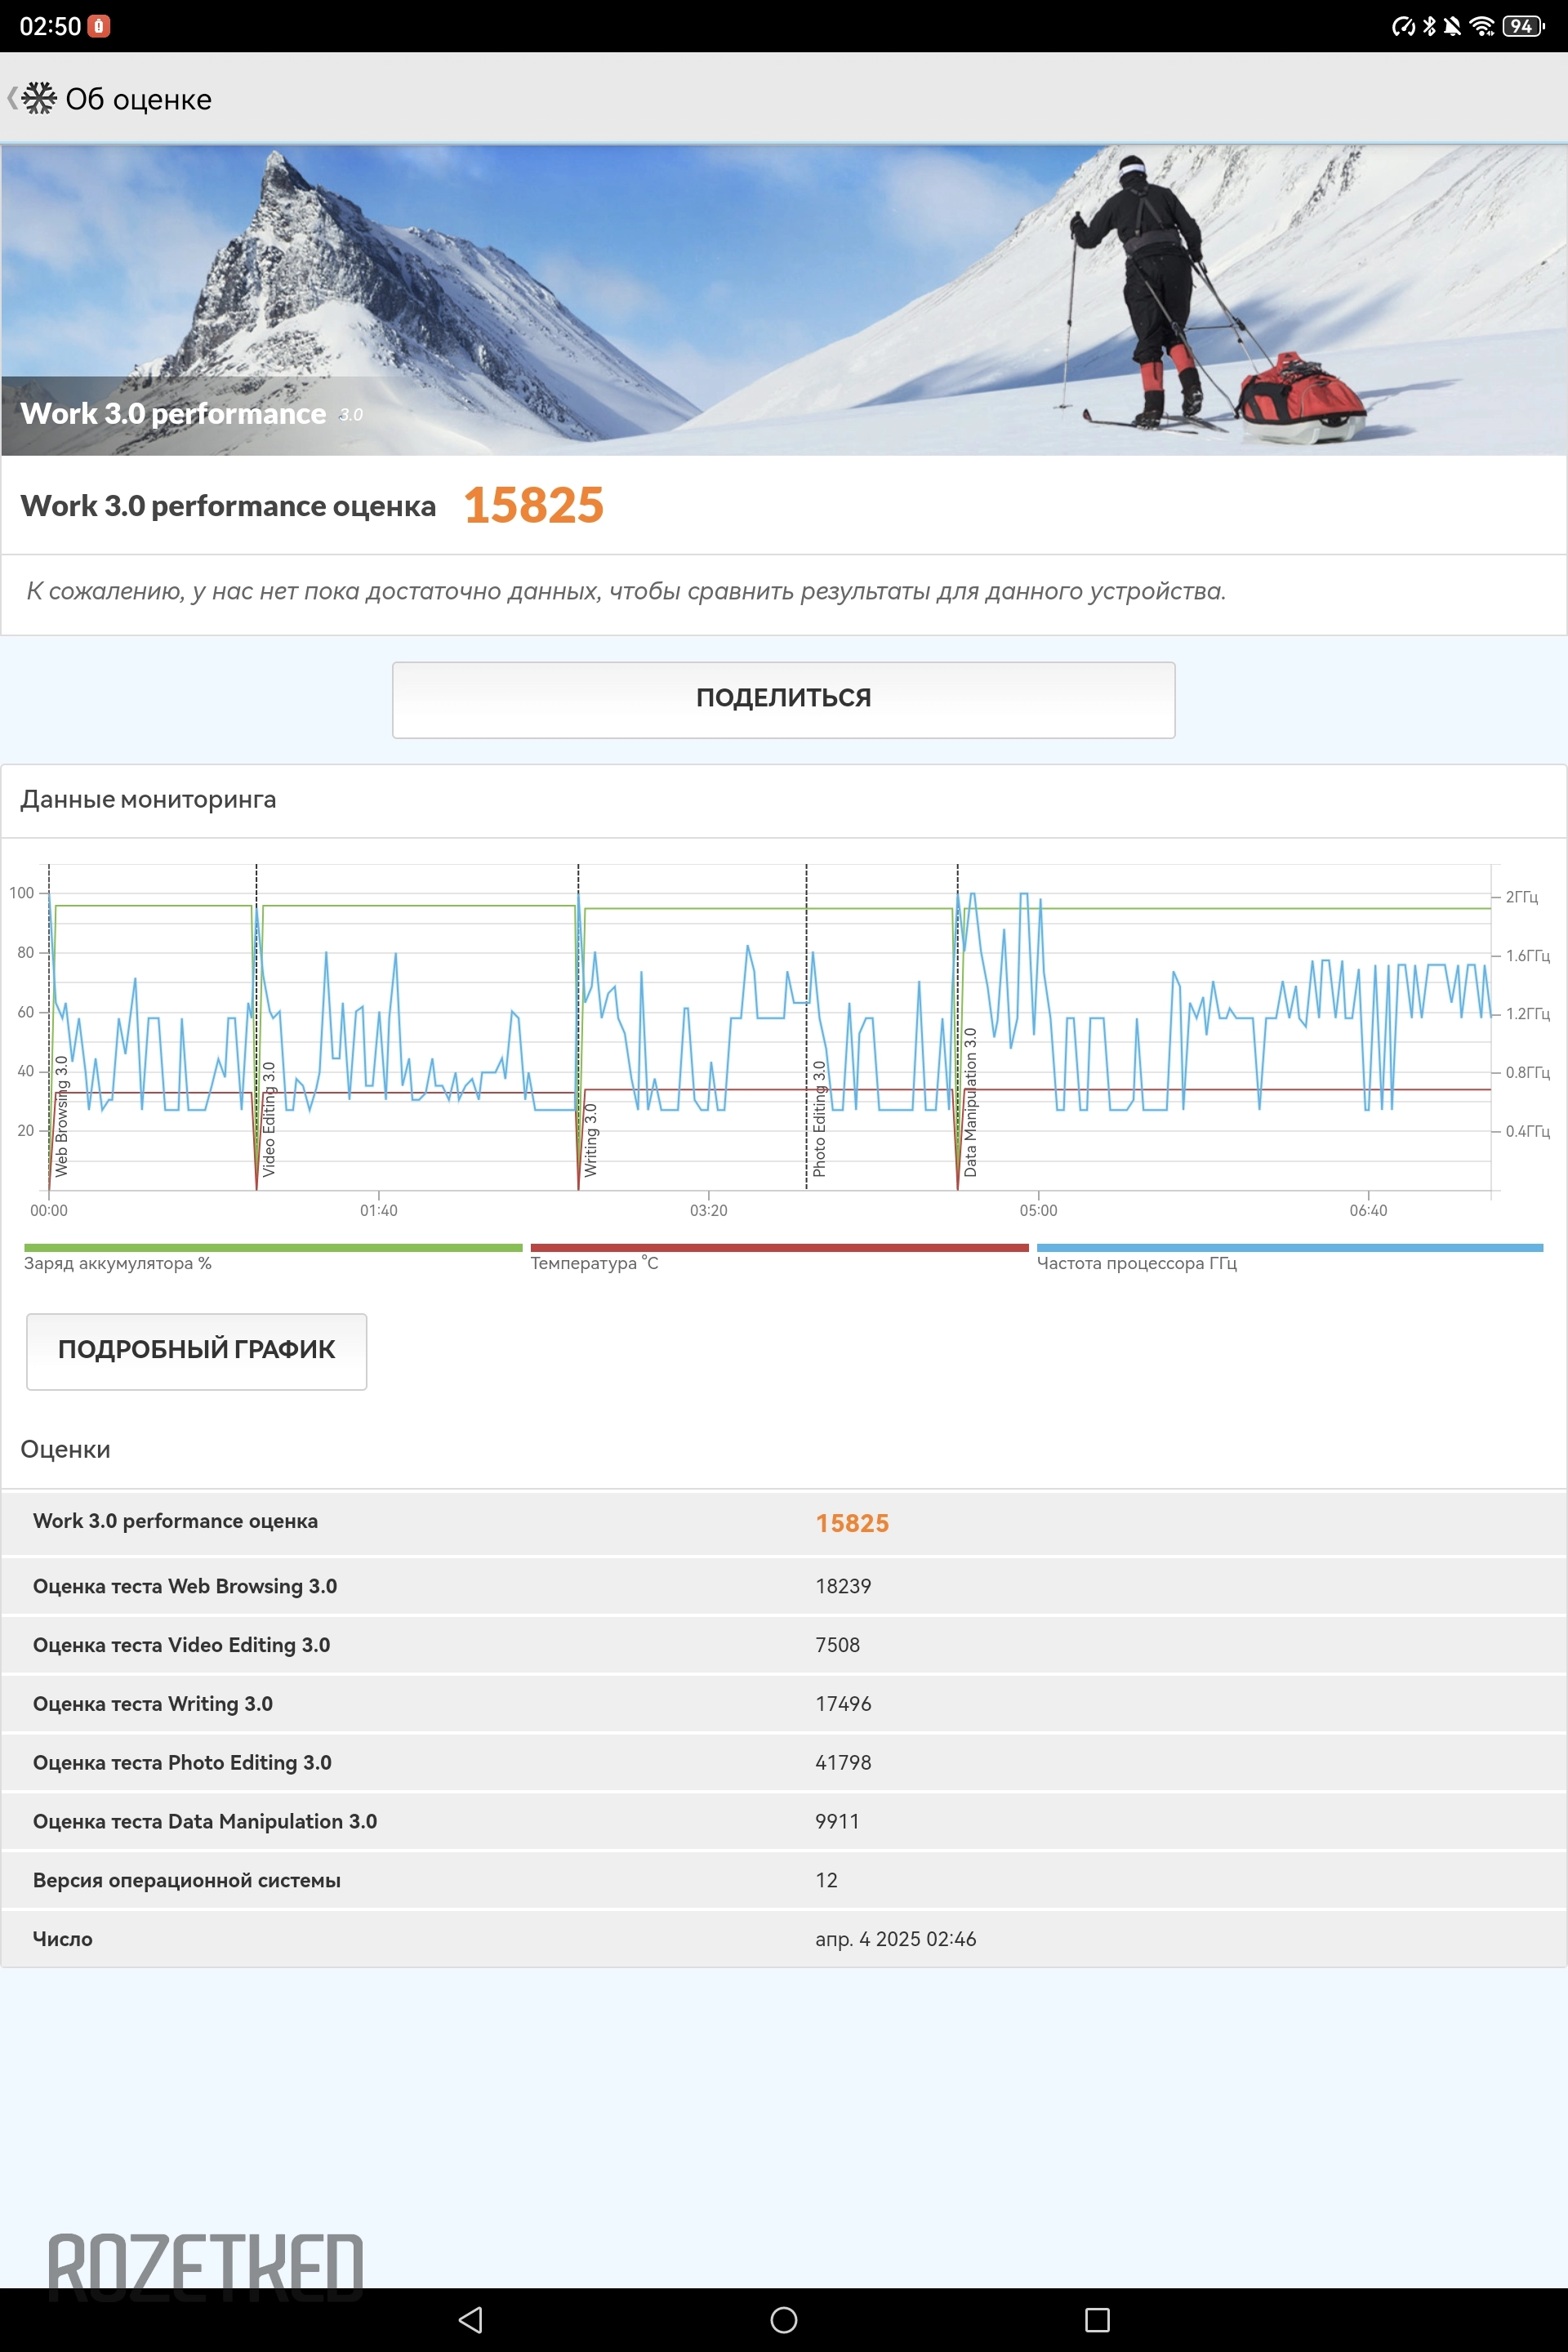The height and width of the screenshot is (2352, 1568).
Task: Tap the recent apps square button
Action: click(1097, 2319)
